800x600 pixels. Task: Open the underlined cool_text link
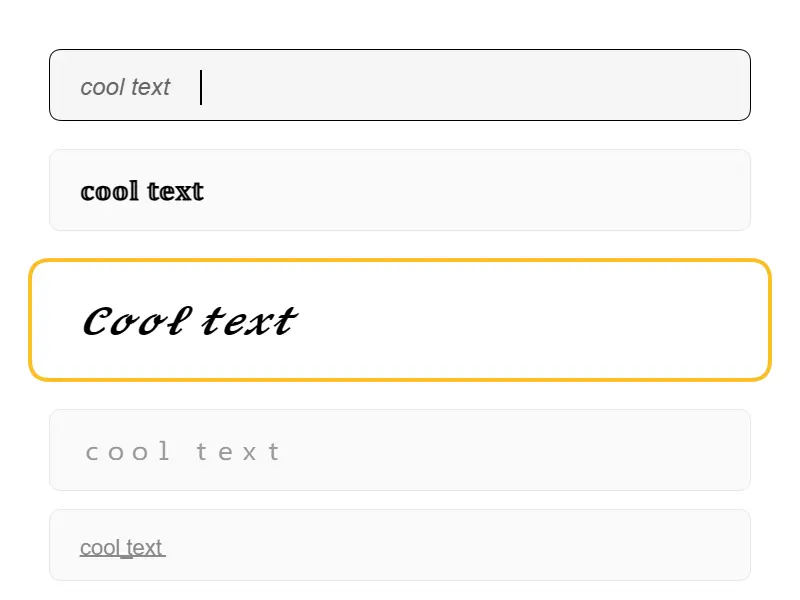122,547
